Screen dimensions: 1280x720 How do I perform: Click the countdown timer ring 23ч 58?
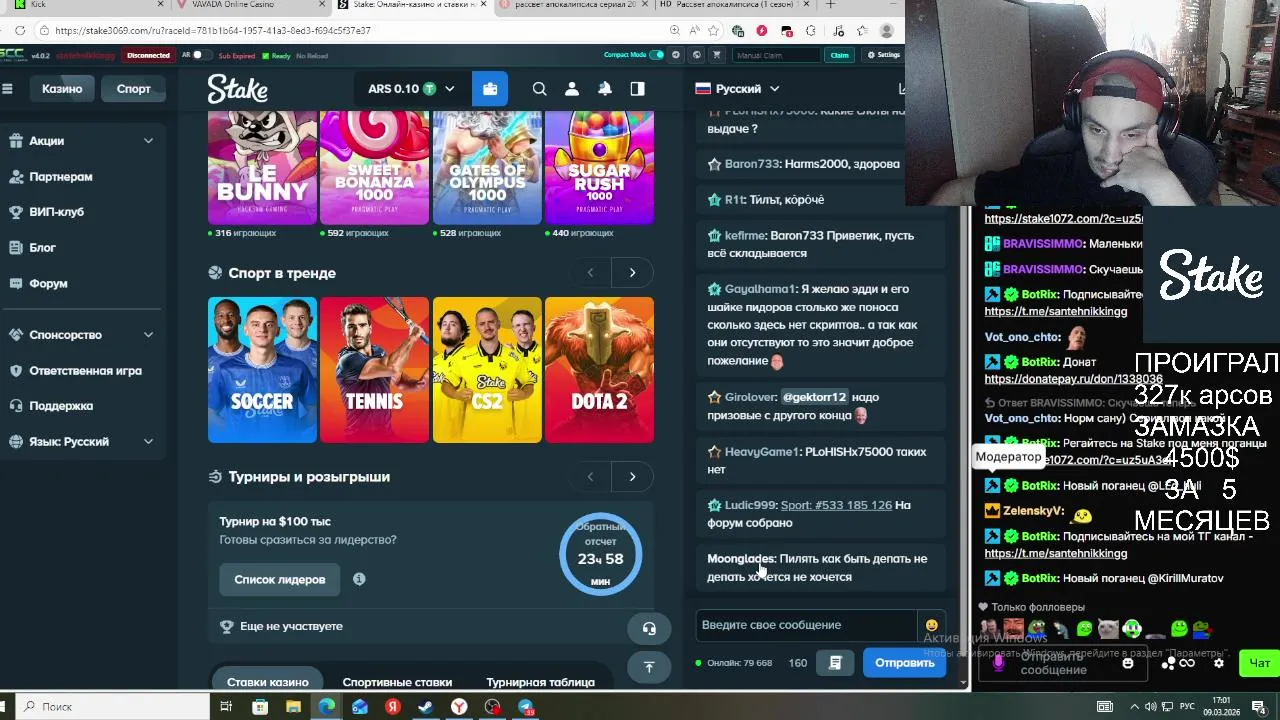point(600,553)
